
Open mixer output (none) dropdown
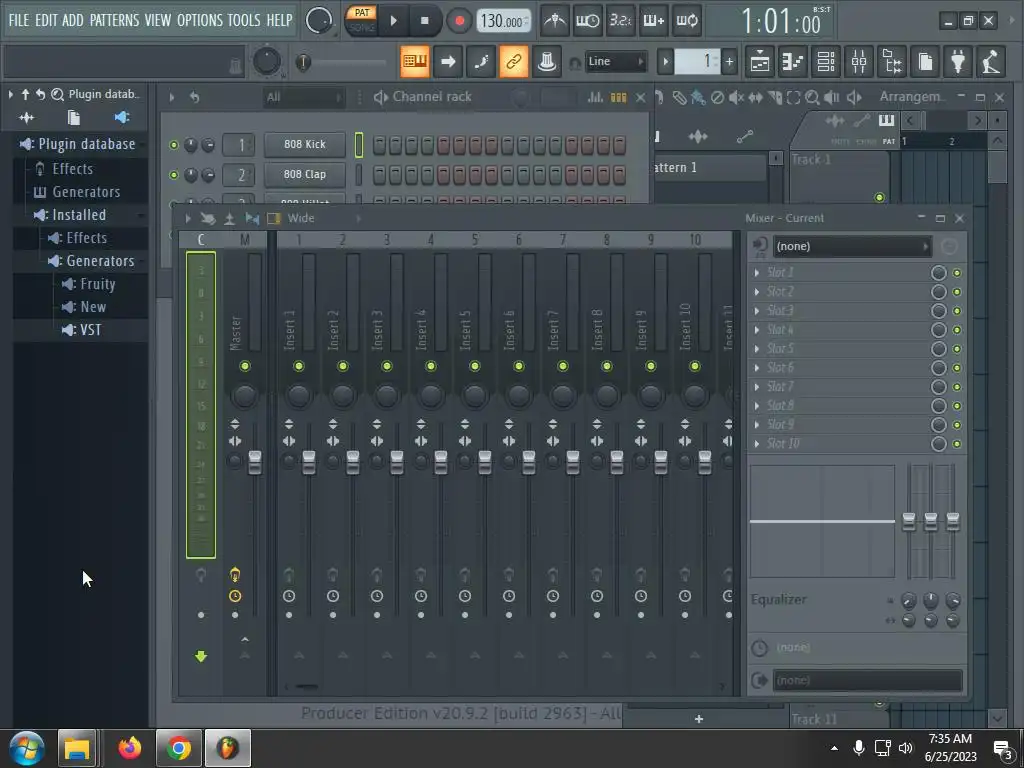tap(867, 680)
